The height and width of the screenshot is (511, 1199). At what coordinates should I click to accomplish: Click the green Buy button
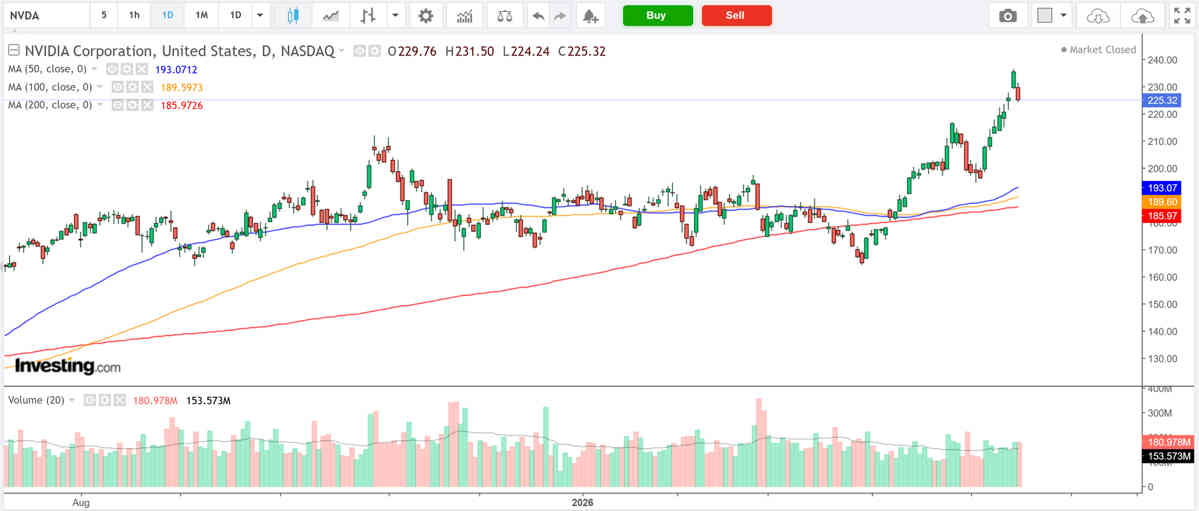(x=658, y=15)
